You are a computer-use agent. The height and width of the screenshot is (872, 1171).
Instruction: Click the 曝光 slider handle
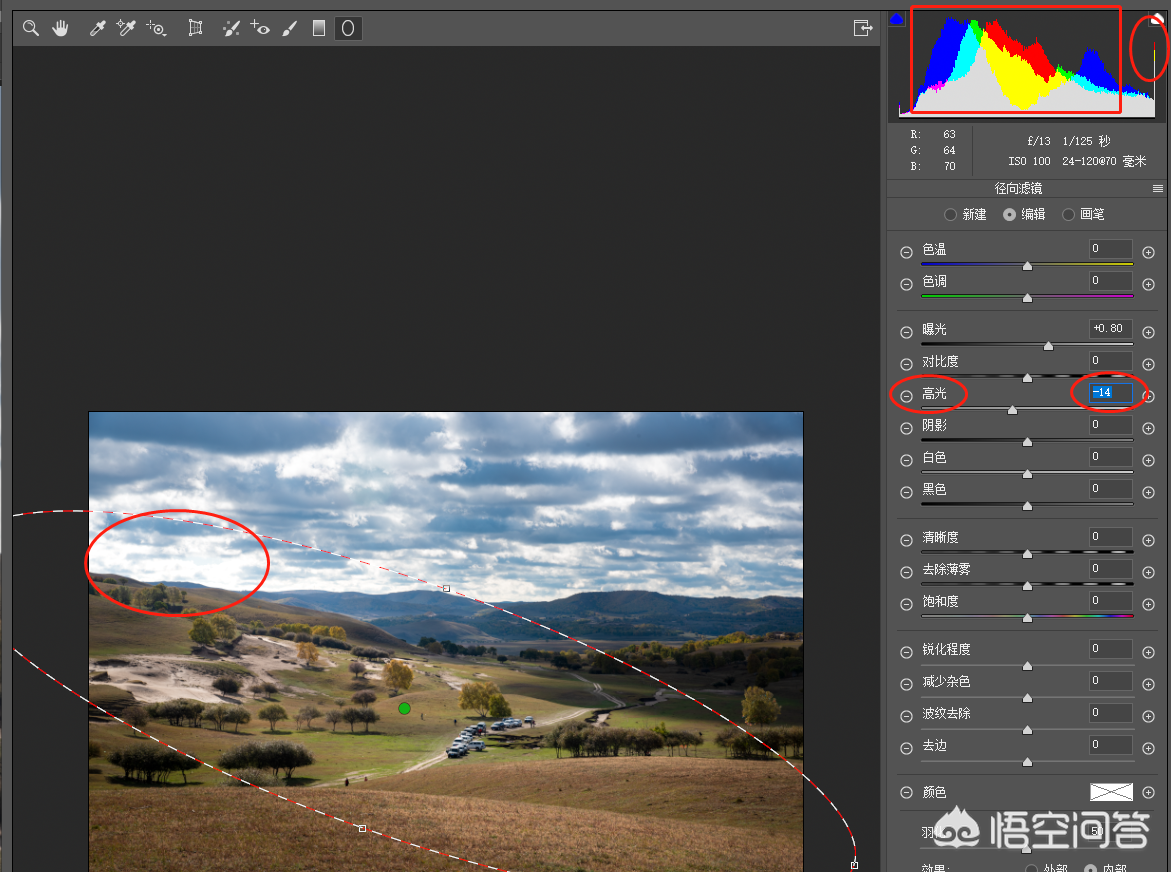click(1049, 346)
